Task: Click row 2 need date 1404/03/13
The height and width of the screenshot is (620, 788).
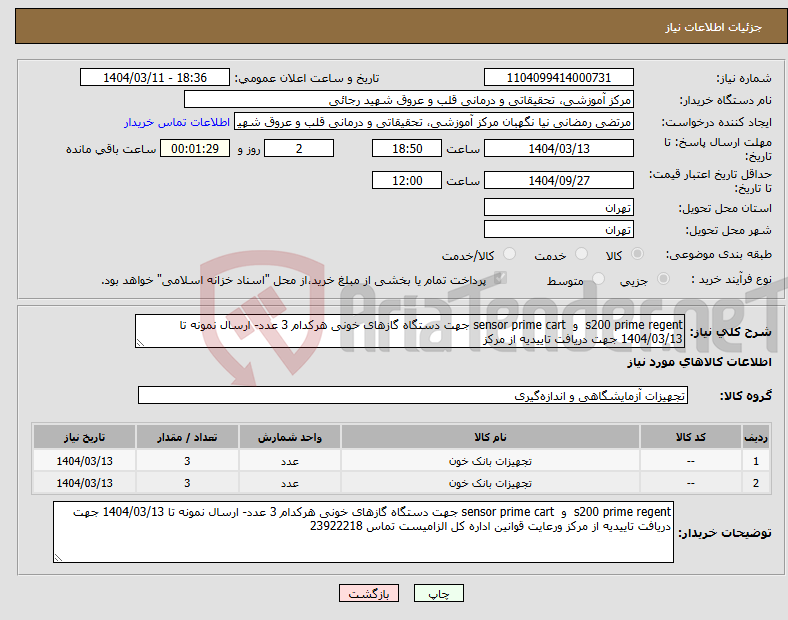Action: pyautogui.click(x=84, y=483)
